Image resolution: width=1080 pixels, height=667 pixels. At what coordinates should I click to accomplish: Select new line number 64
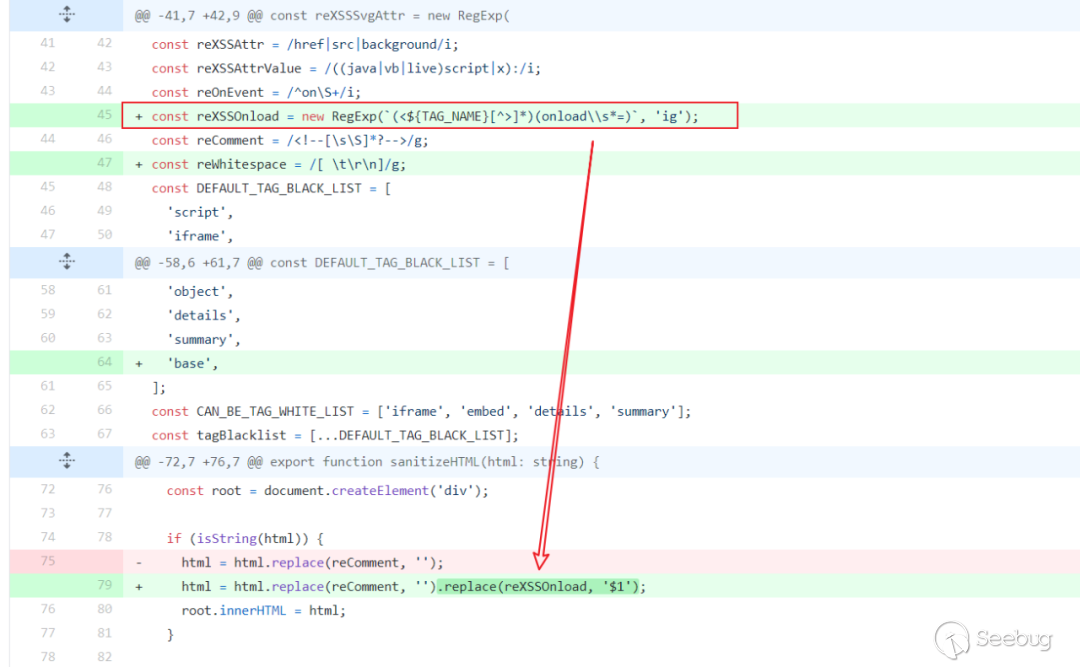tap(104, 363)
